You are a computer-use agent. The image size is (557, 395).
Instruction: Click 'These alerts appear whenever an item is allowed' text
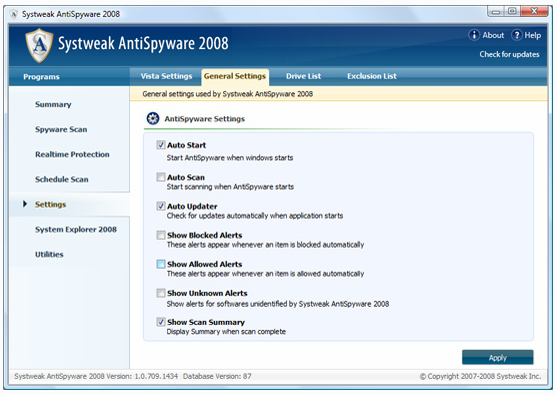[x=265, y=274]
